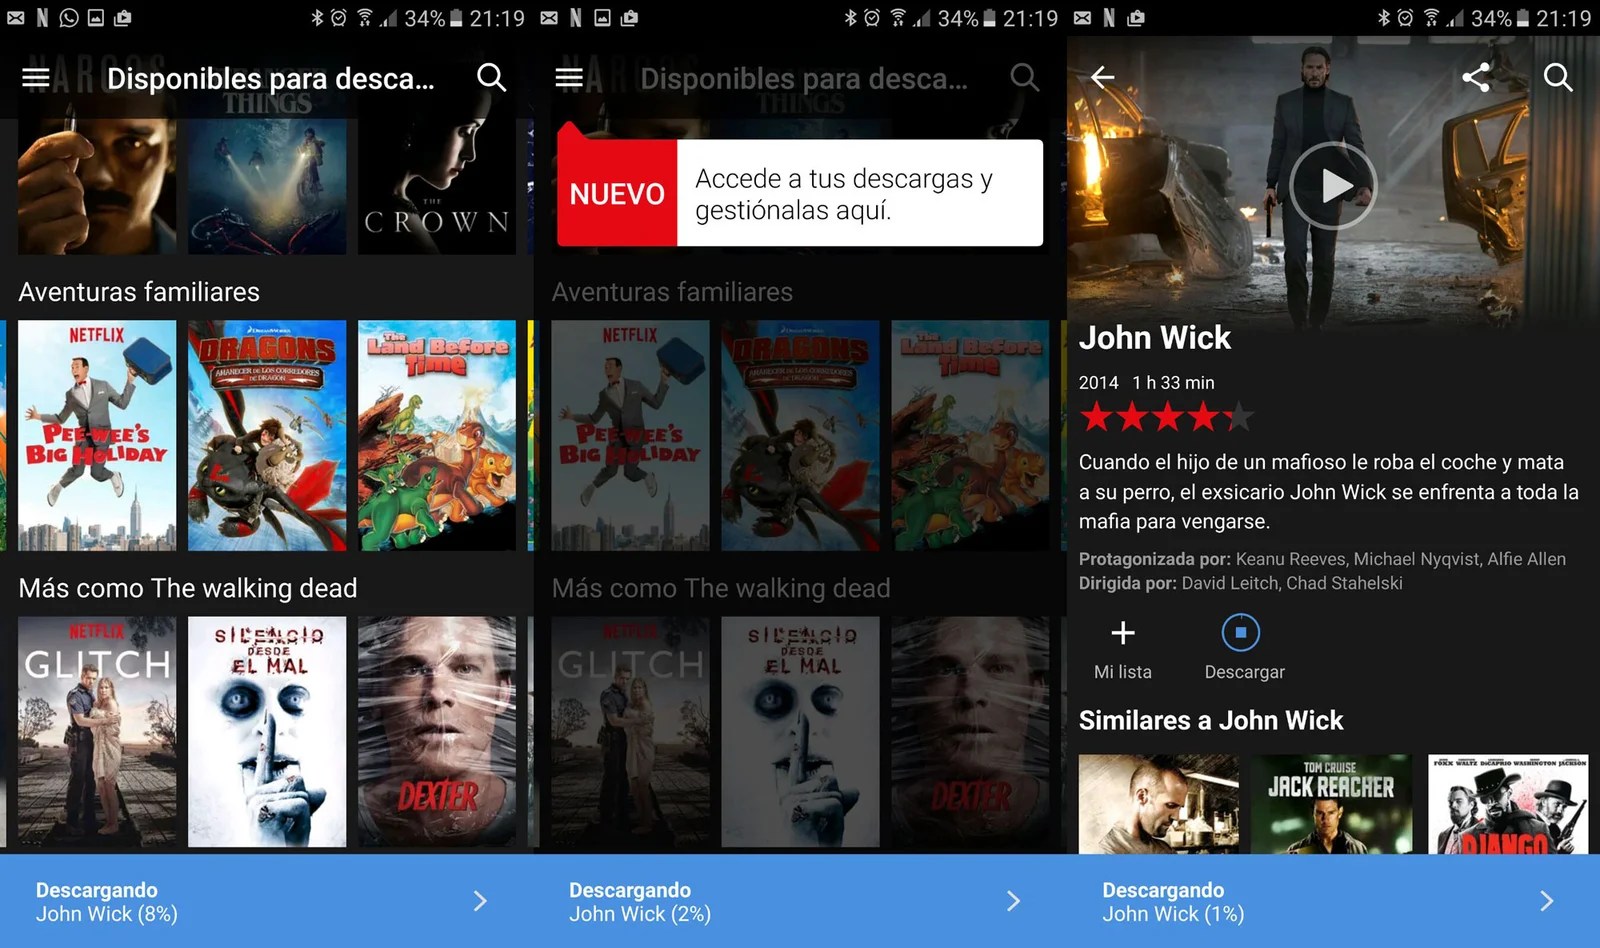This screenshot has width=1600, height=948.
Task: Tap the 'Dirigida por' directors line
Action: (x=1240, y=583)
